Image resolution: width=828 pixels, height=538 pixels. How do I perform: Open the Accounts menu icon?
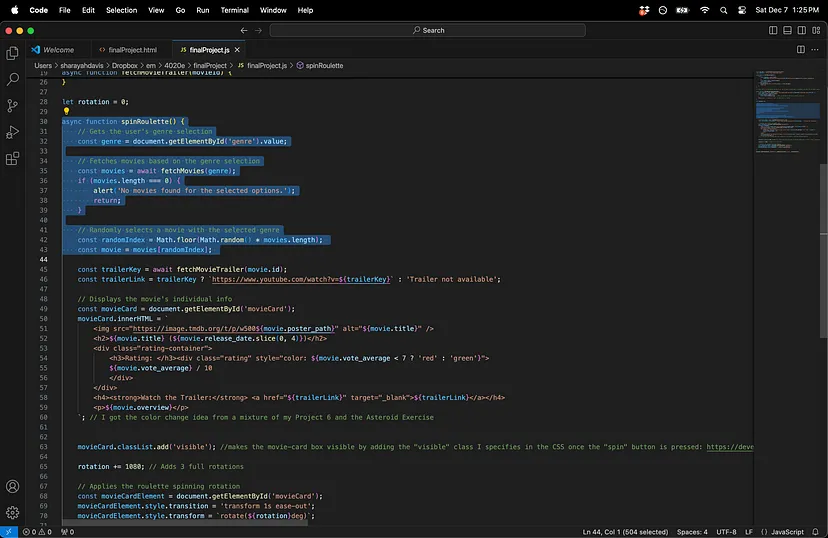point(13,487)
